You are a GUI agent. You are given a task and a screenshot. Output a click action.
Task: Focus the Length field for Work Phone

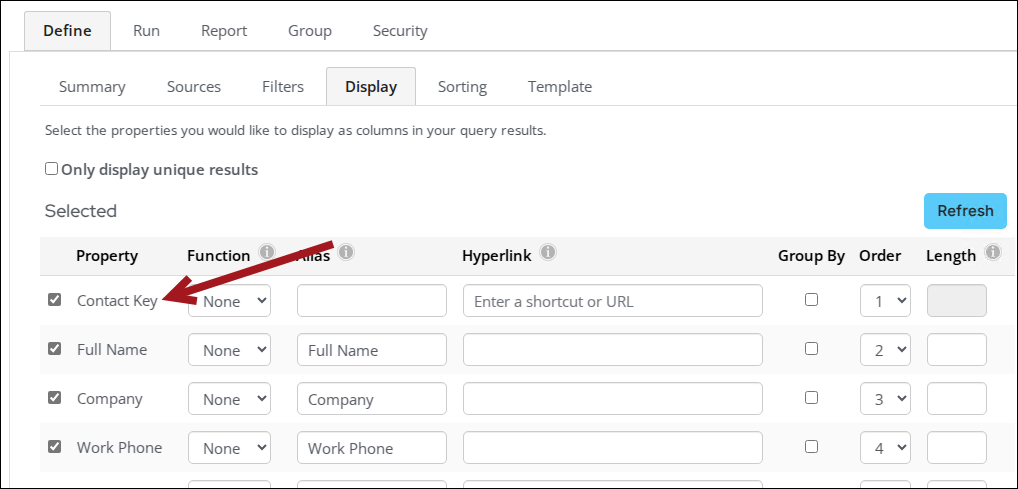[957, 447]
